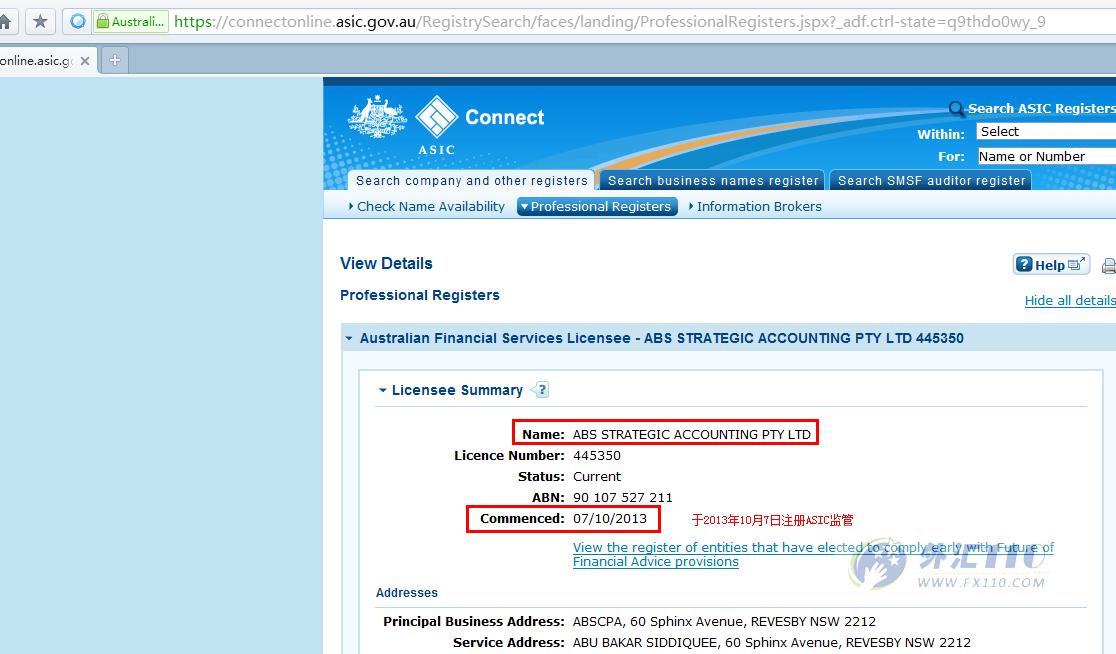Open Search company and other registers tab
This screenshot has height=654, width=1116.
pyautogui.click(x=471, y=181)
